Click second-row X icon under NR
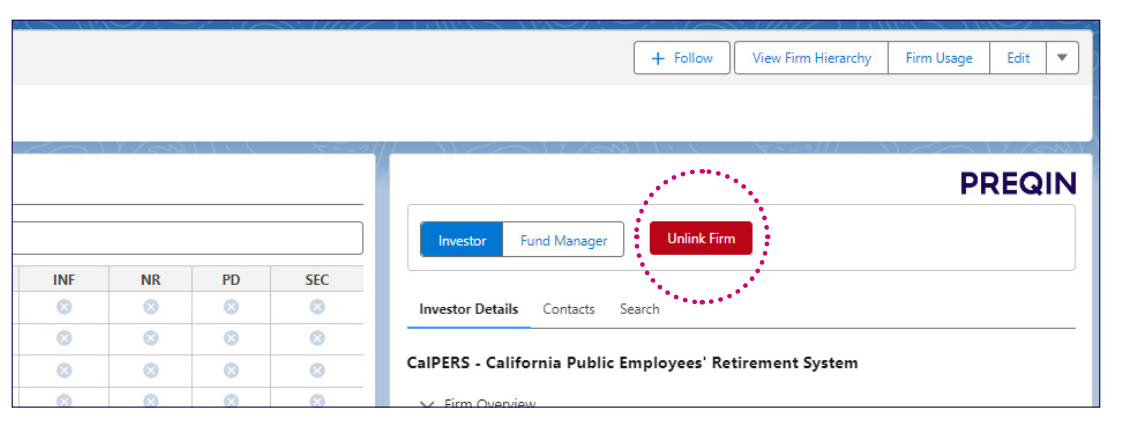Screen dimensions: 1122x426 click(x=150, y=338)
